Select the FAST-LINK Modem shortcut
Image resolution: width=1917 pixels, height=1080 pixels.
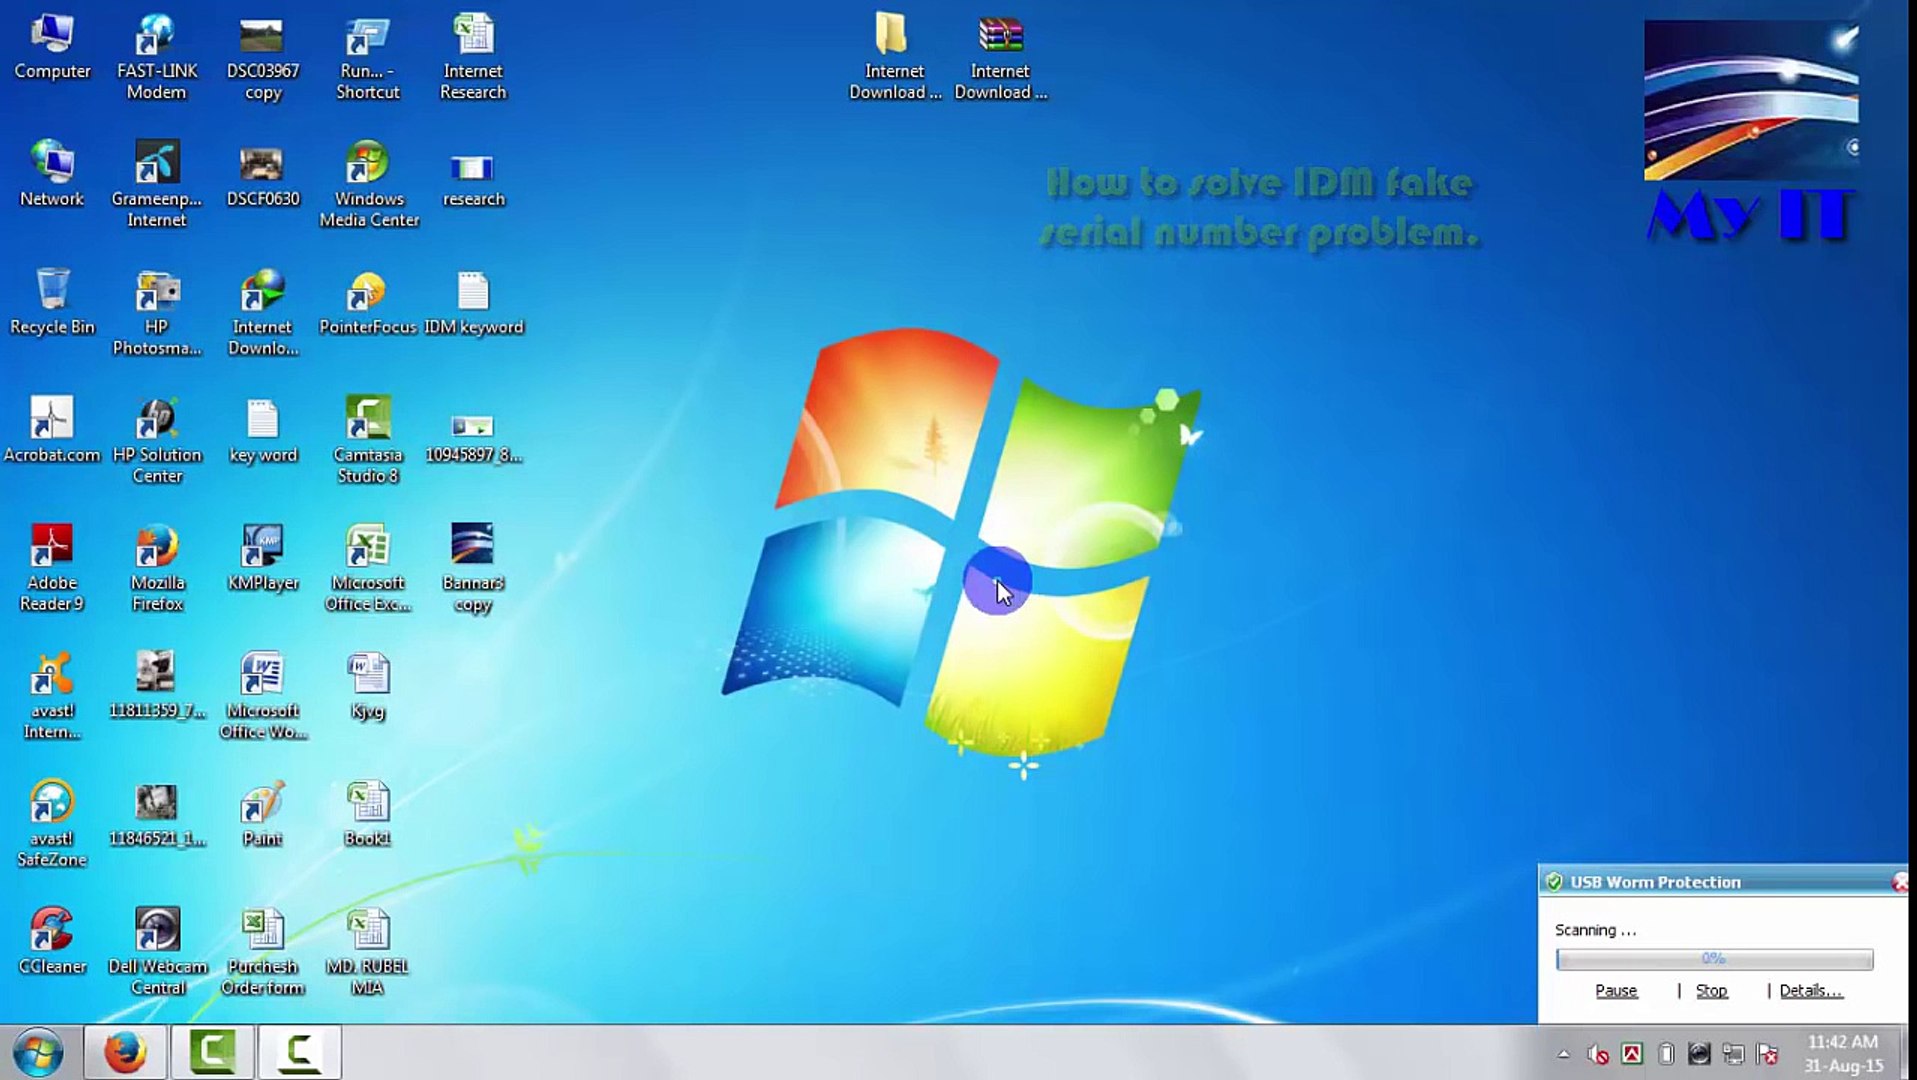pos(157,58)
